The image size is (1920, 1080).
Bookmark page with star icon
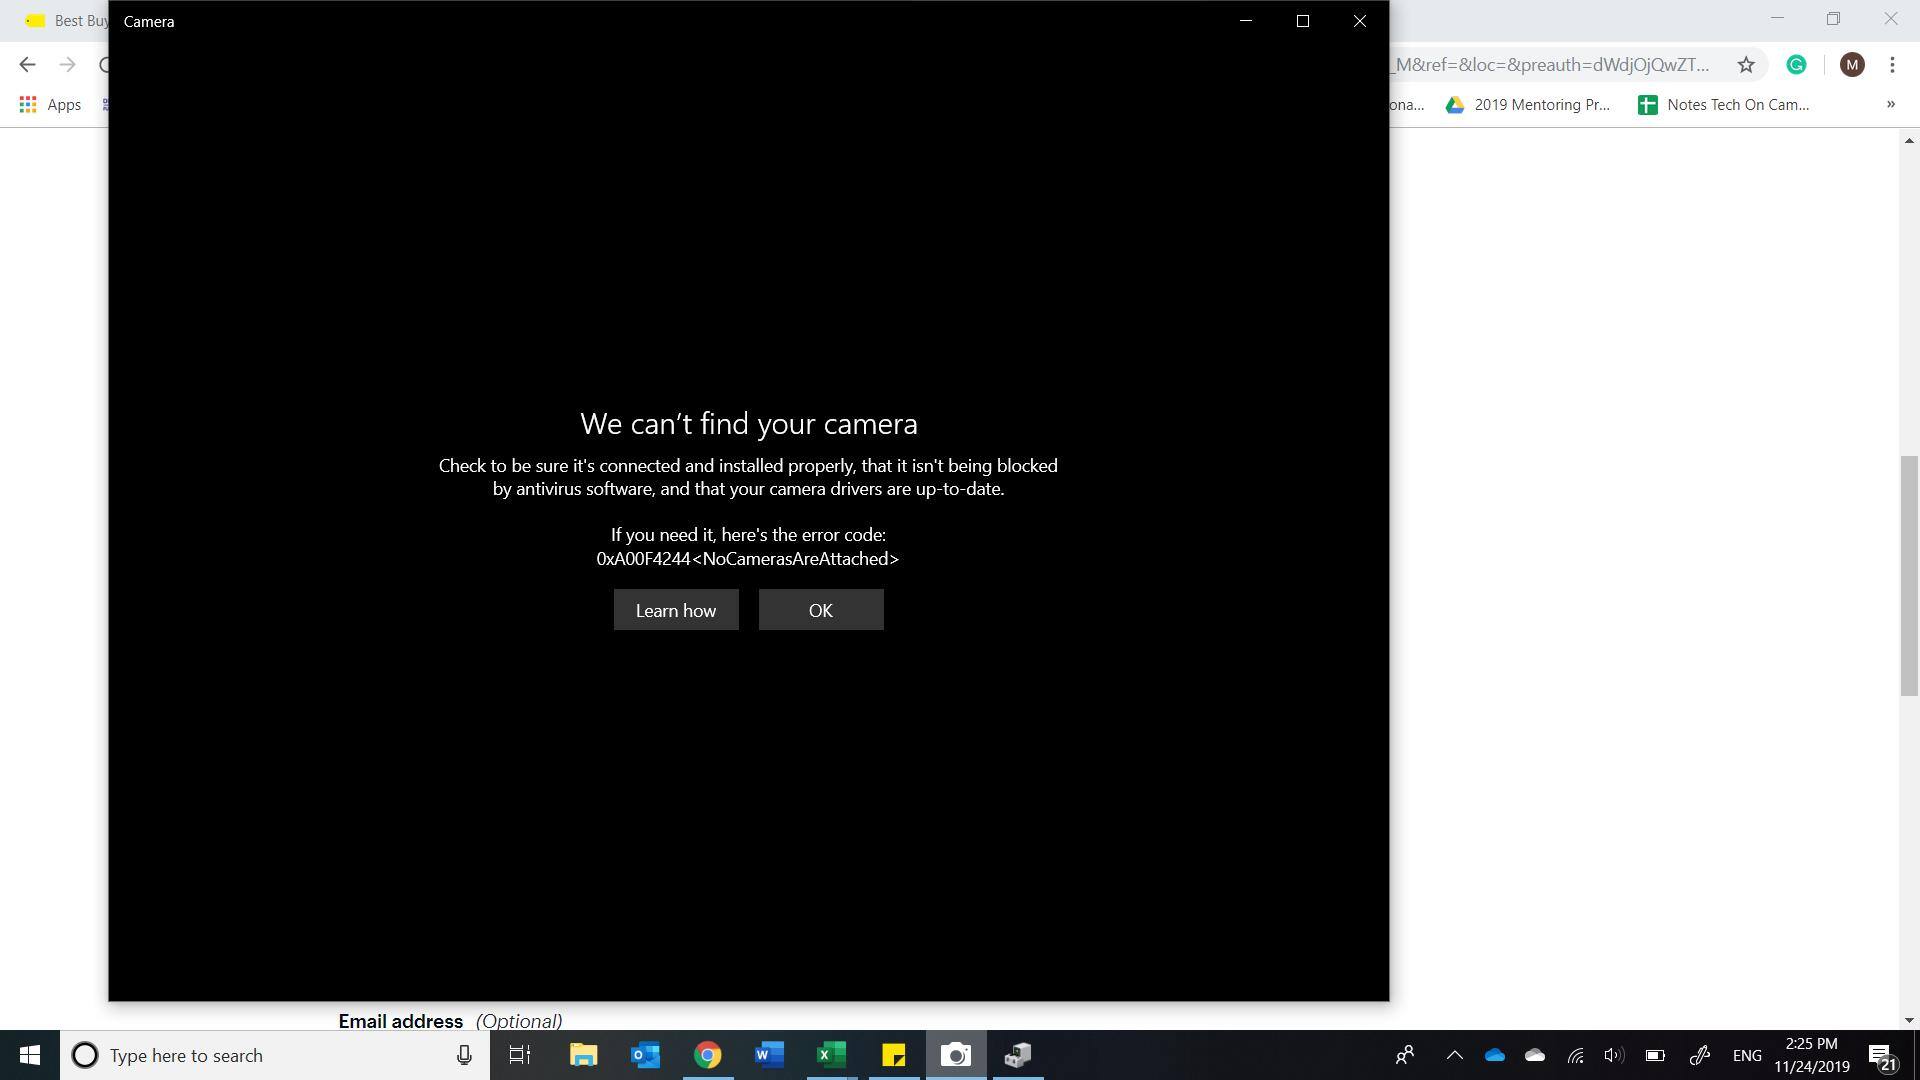click(x=1745, y=65)
